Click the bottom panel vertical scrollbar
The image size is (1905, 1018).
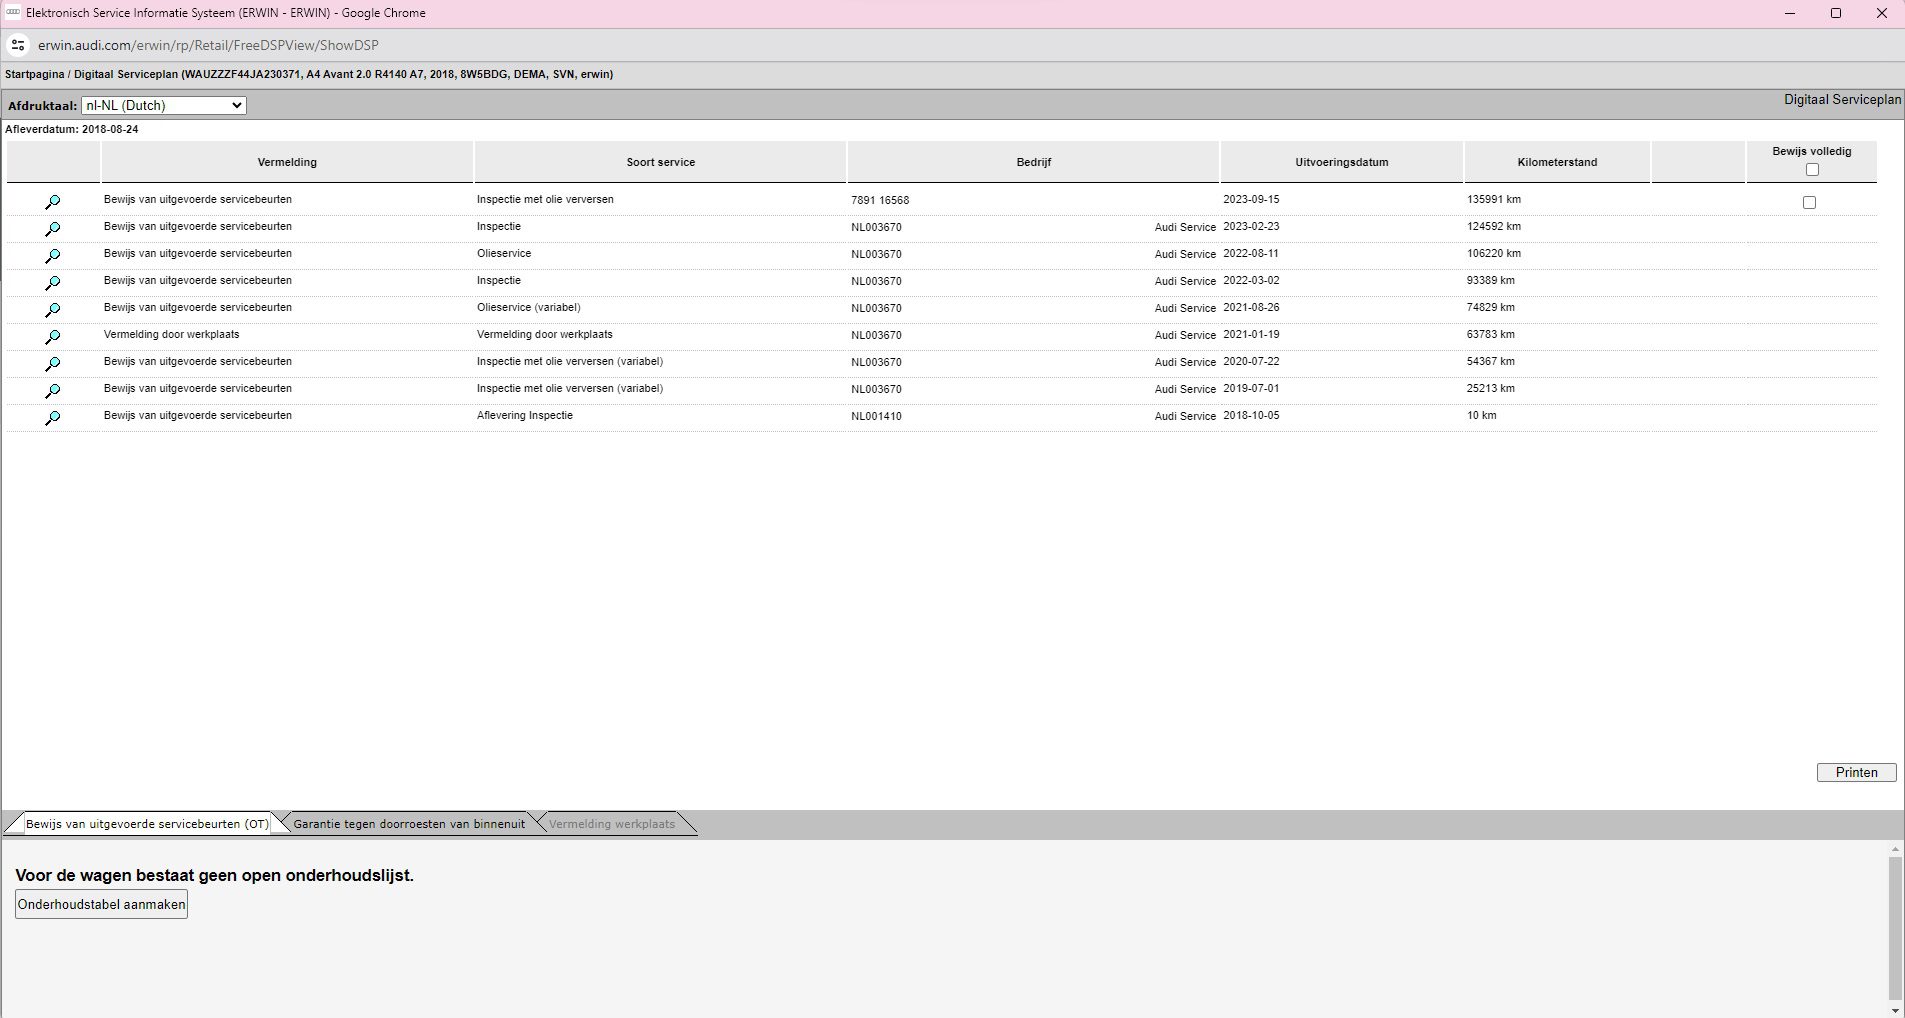point(1895,928)
